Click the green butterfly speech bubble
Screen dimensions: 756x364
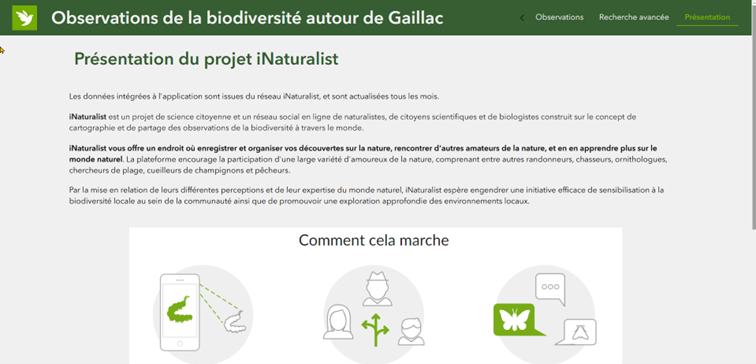[519, 320]
